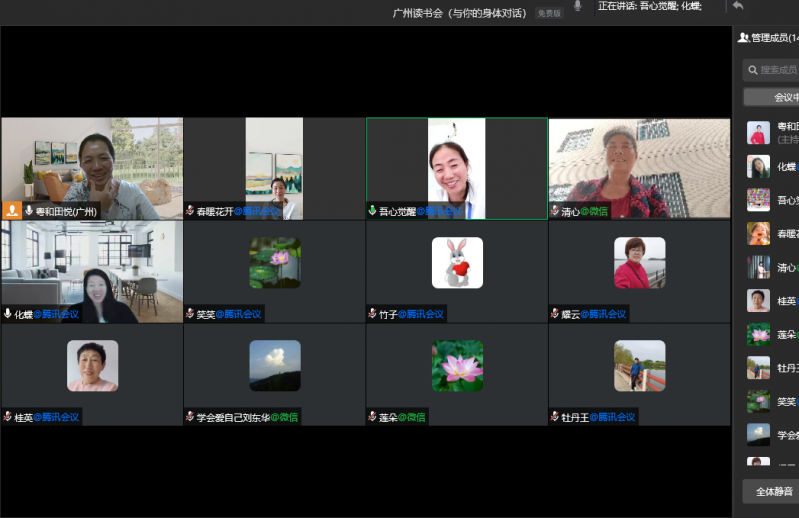Click the muted mic icon beside 竹子
799x518 pixels.
click(x=372, y=314)
